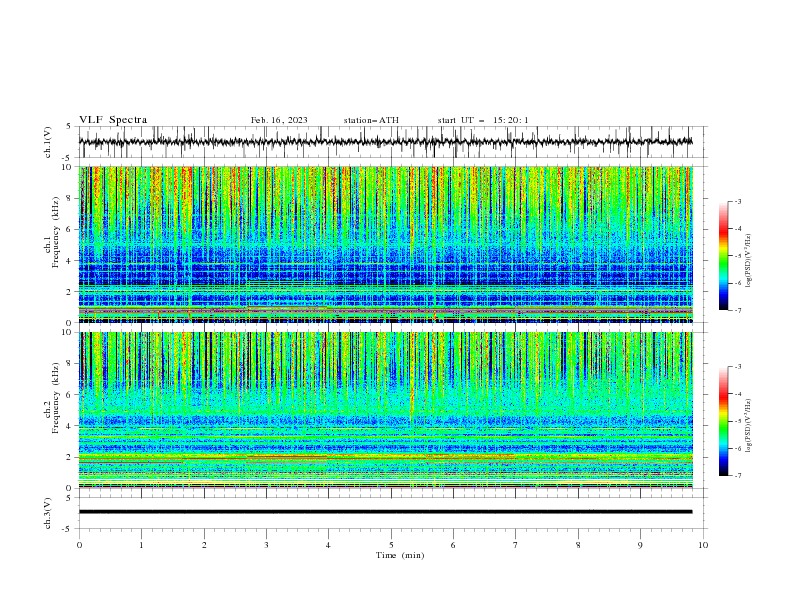The width and height of the screenshot is (792, 612).
Task: Click the 'Time (min)' axis label
Action: [400, 555]
